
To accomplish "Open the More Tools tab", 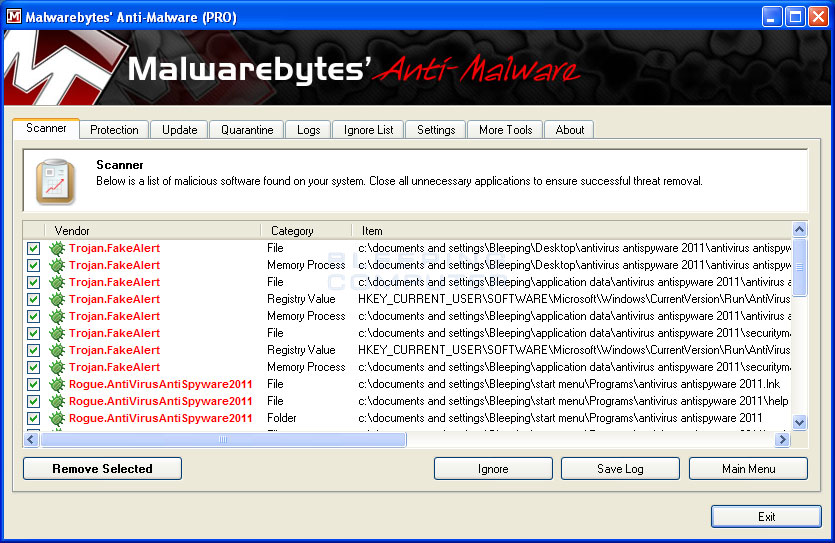I will point(505,130).
